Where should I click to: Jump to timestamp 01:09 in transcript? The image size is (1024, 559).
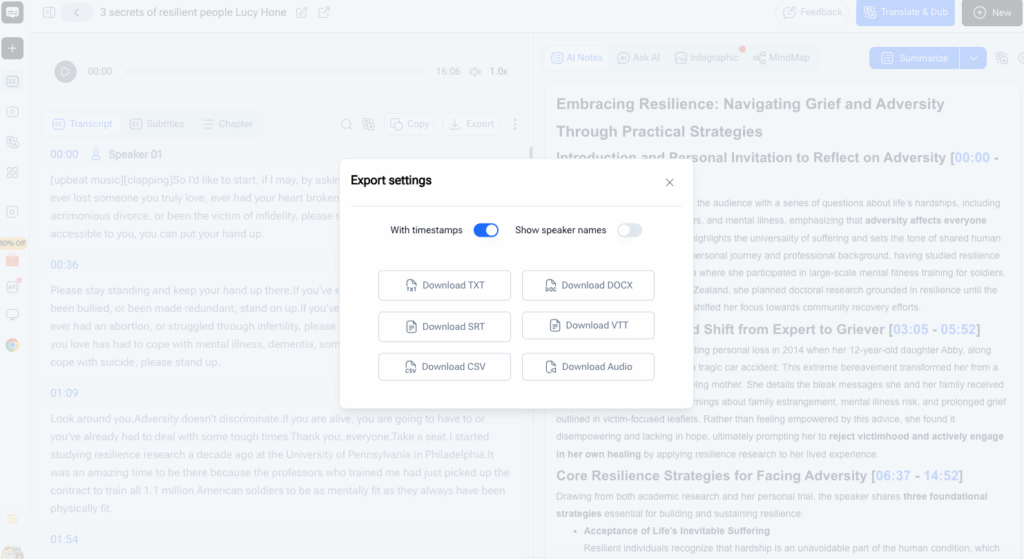click(x=64, y=393)
